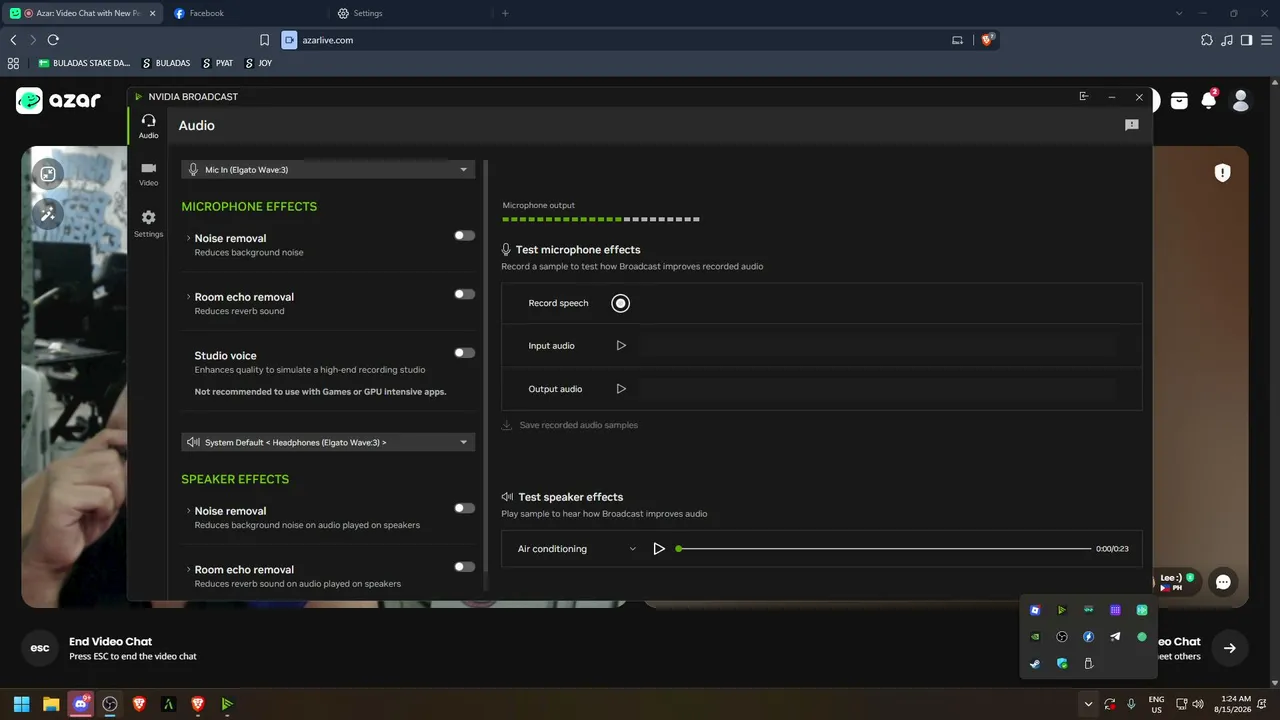Image resolution: width=1280 pixels, height=720 pixels.
Task: Switch to the Audio tab in NVIDIA Broadcast
Action: click(x=148, y=126)
